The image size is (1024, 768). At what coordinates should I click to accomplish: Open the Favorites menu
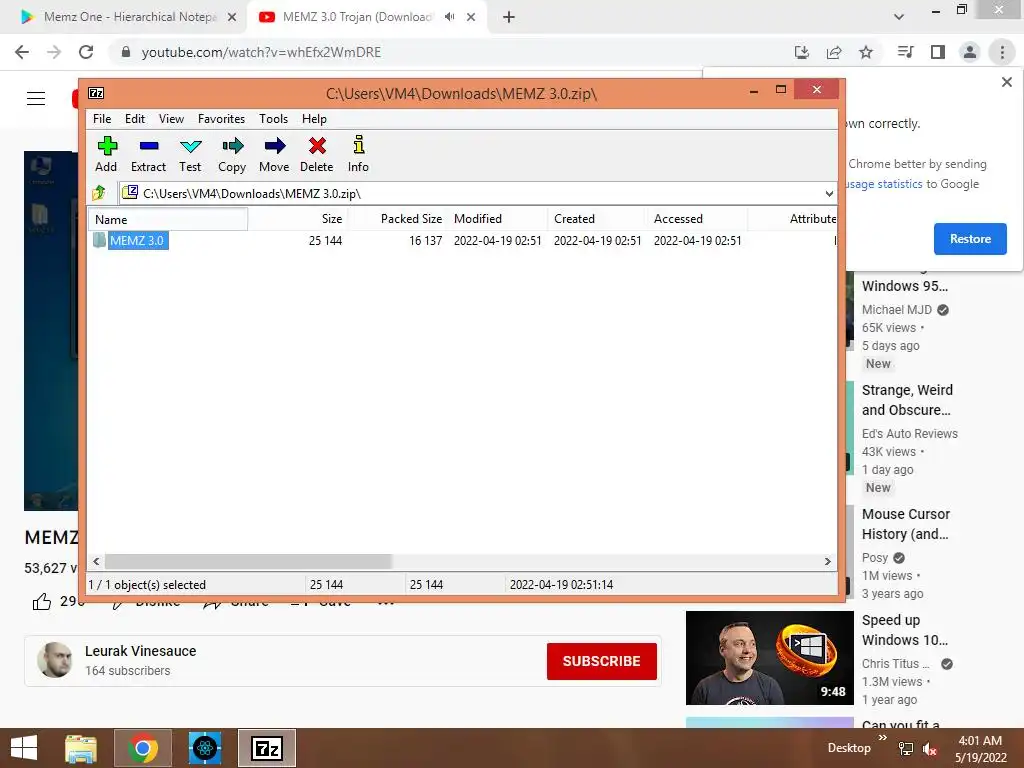[221, 119]
